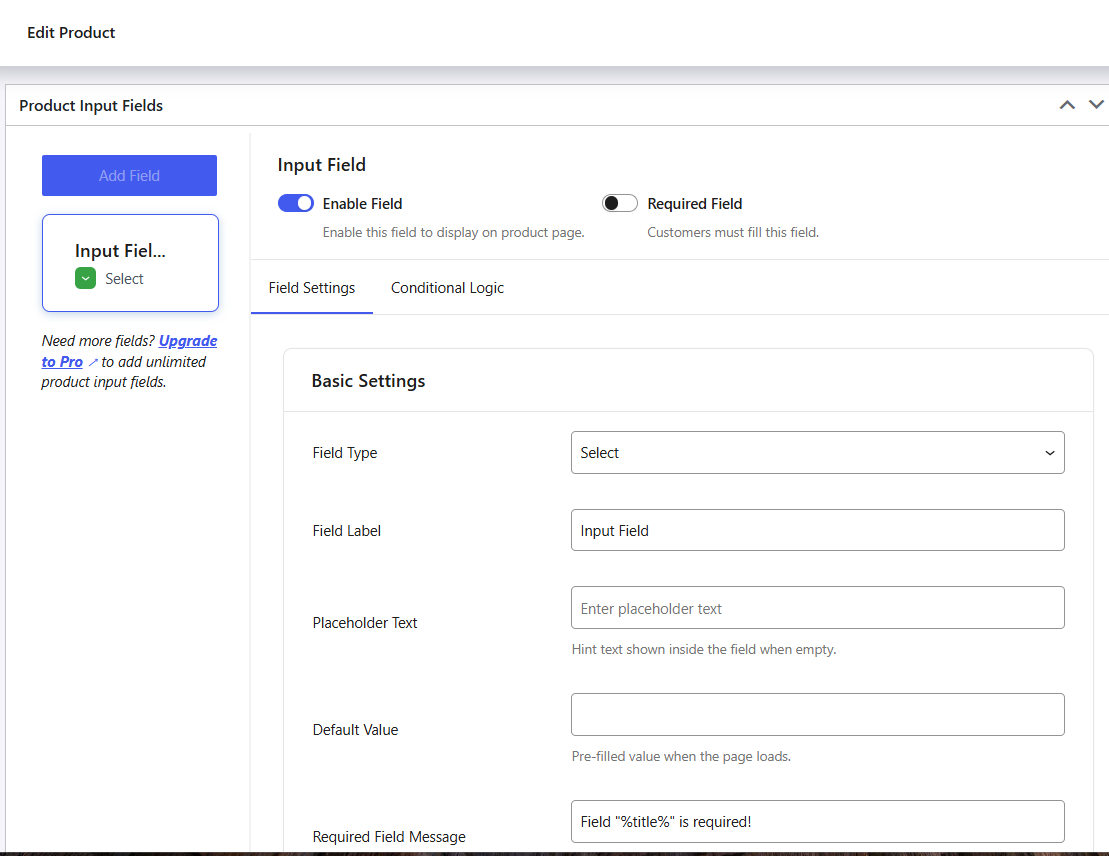Click 'Customers must fill this field' description
1109x856 pixels.
[733, 232]
